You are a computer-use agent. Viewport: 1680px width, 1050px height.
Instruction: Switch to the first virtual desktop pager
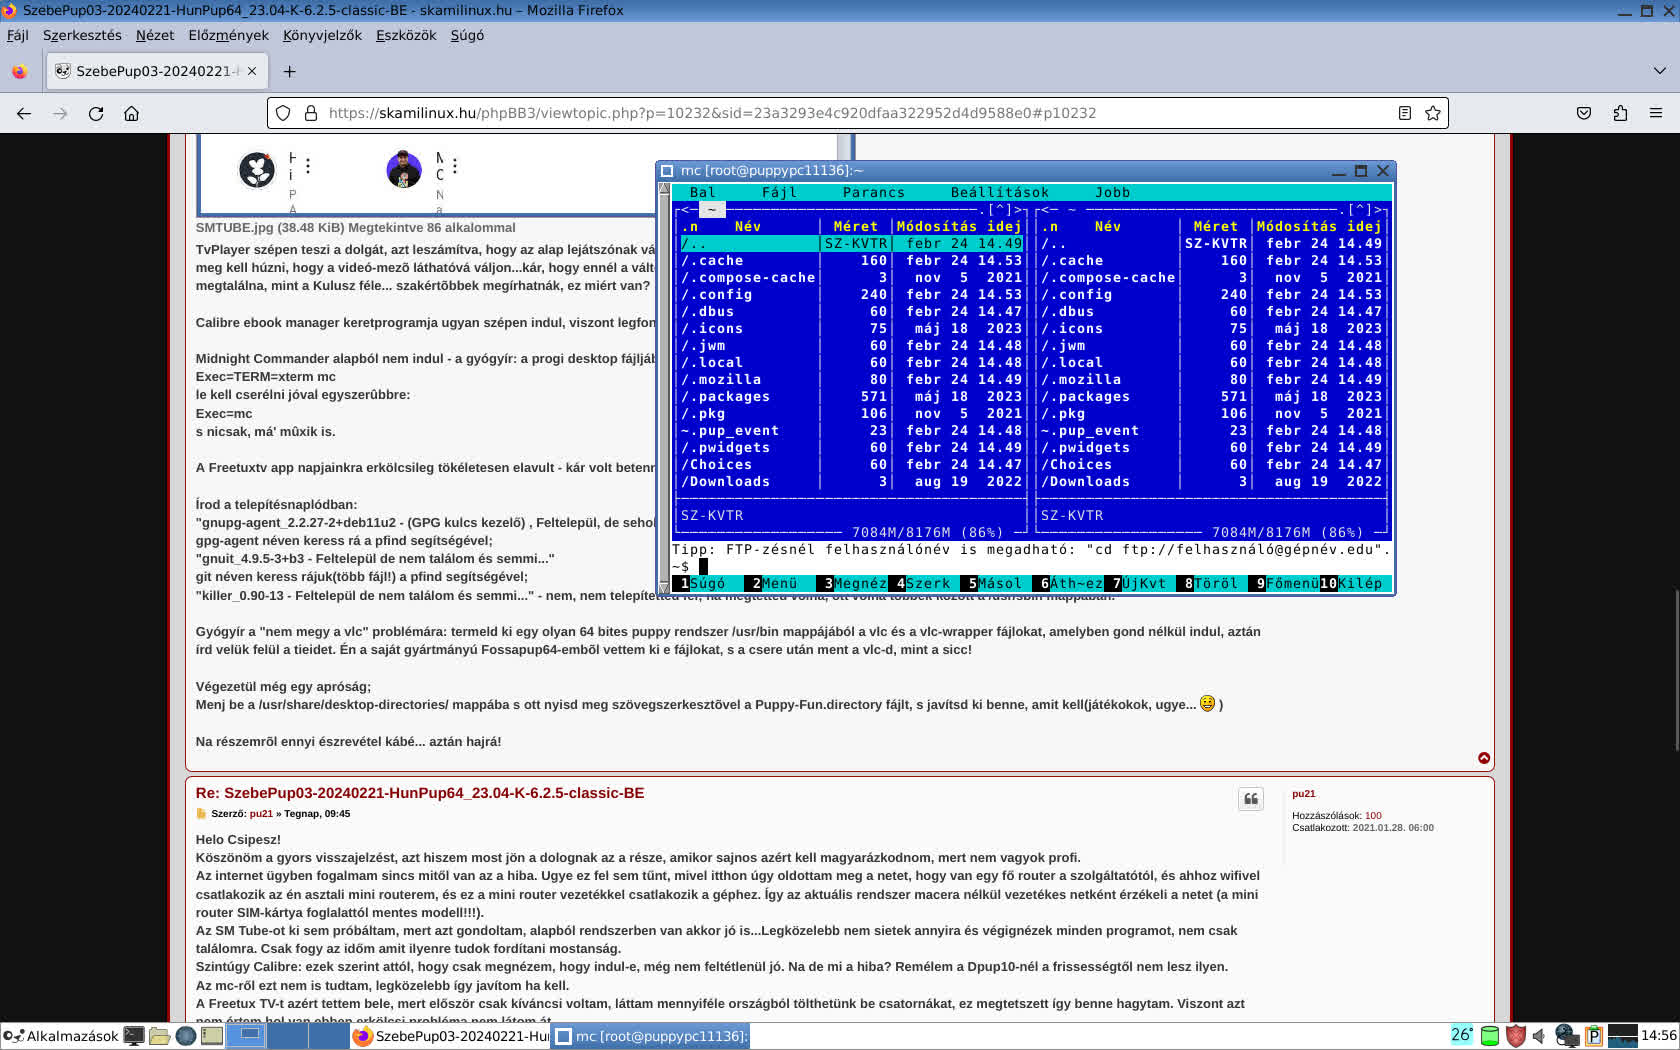click(246, 1036)
